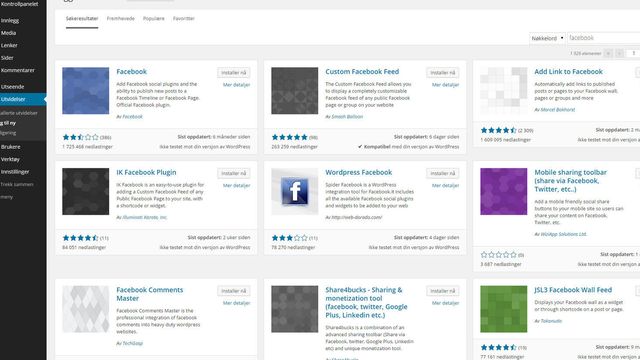Open Mobile sharing toolbar title link
Screen dimensions: 640x360
pos(571,181)
